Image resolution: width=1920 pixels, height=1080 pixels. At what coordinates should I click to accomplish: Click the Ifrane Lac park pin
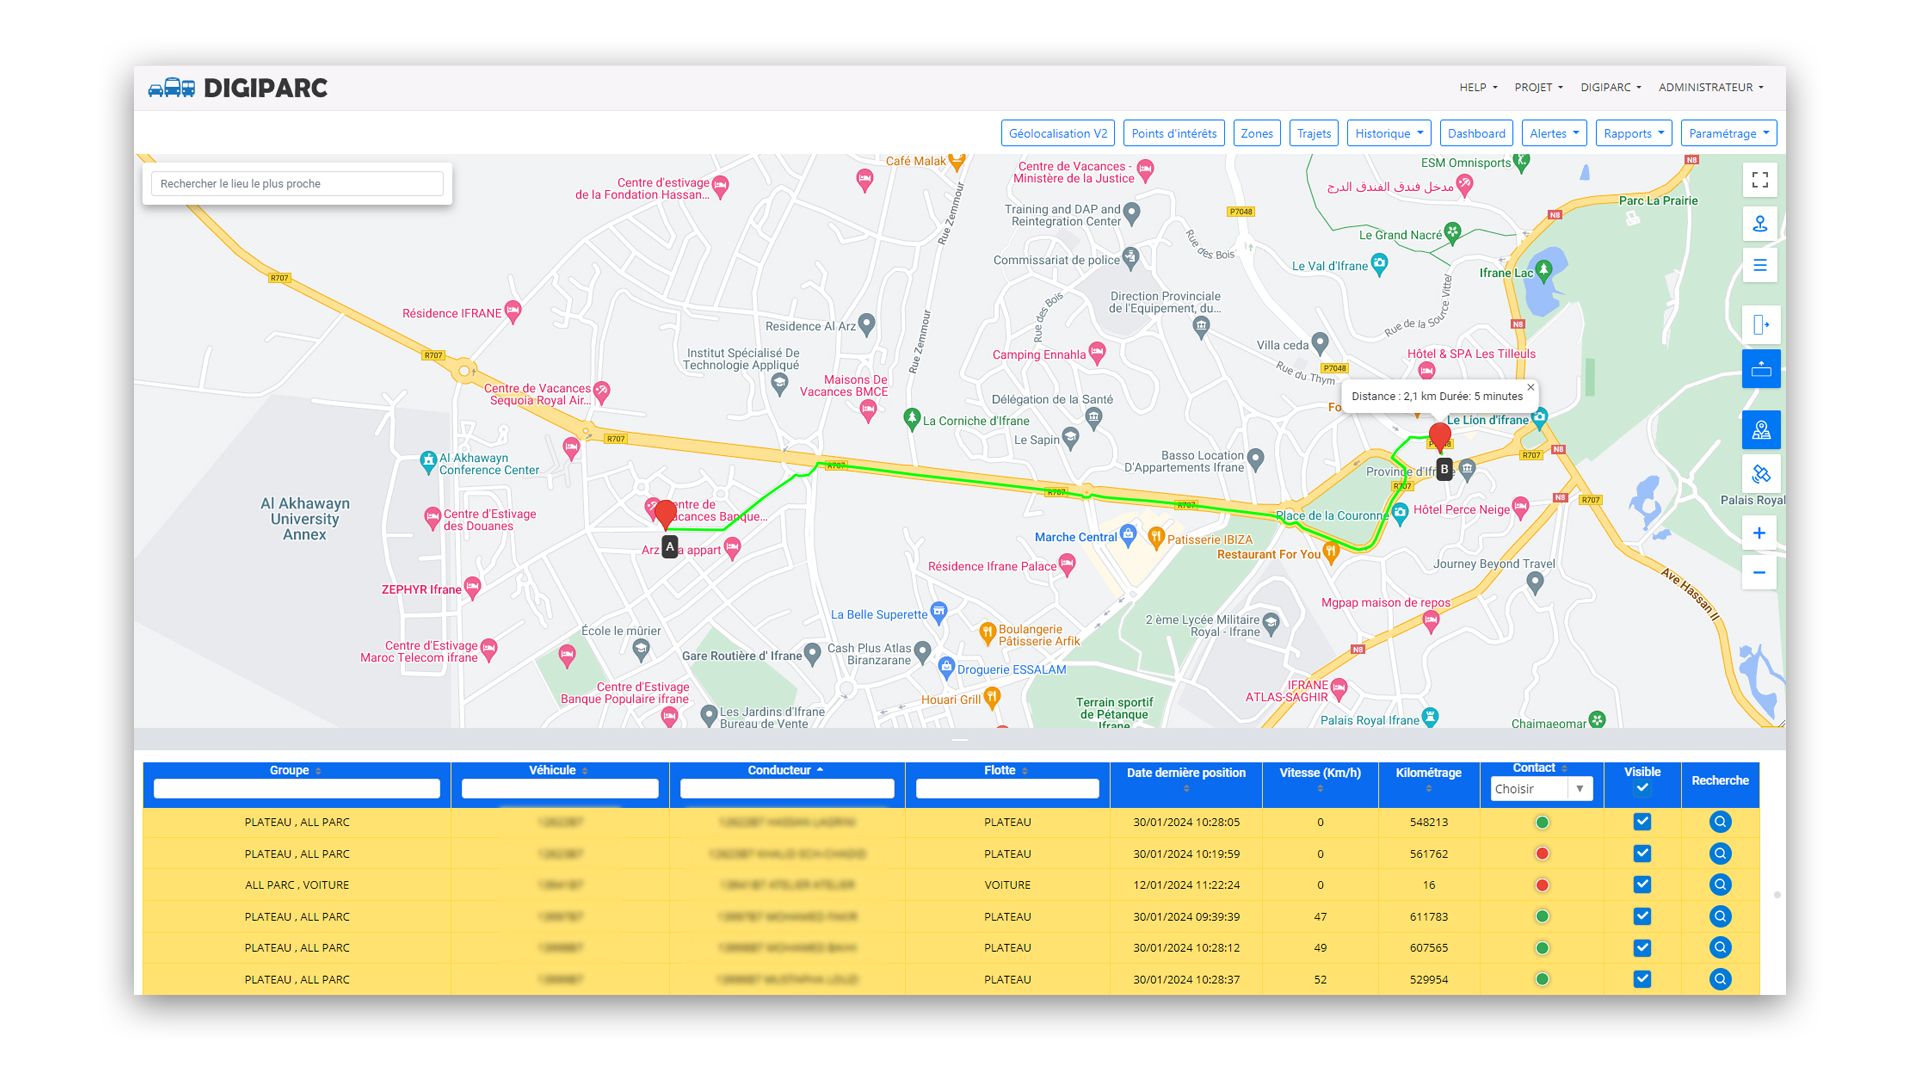click(x=1544, y=270)
